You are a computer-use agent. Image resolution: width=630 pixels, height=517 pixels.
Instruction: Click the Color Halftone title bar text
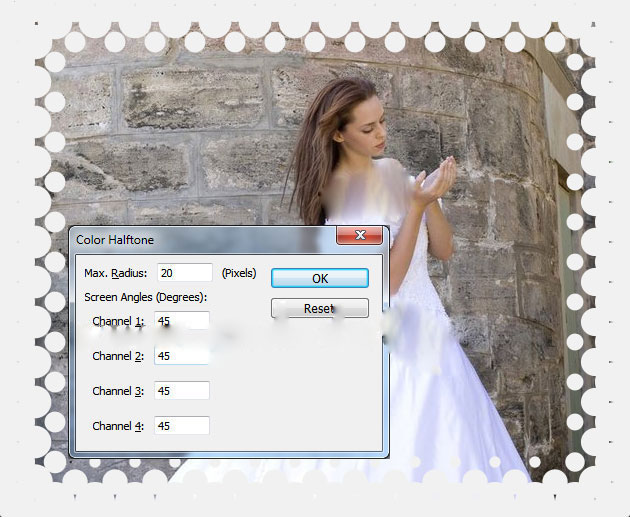click(116, 240)
